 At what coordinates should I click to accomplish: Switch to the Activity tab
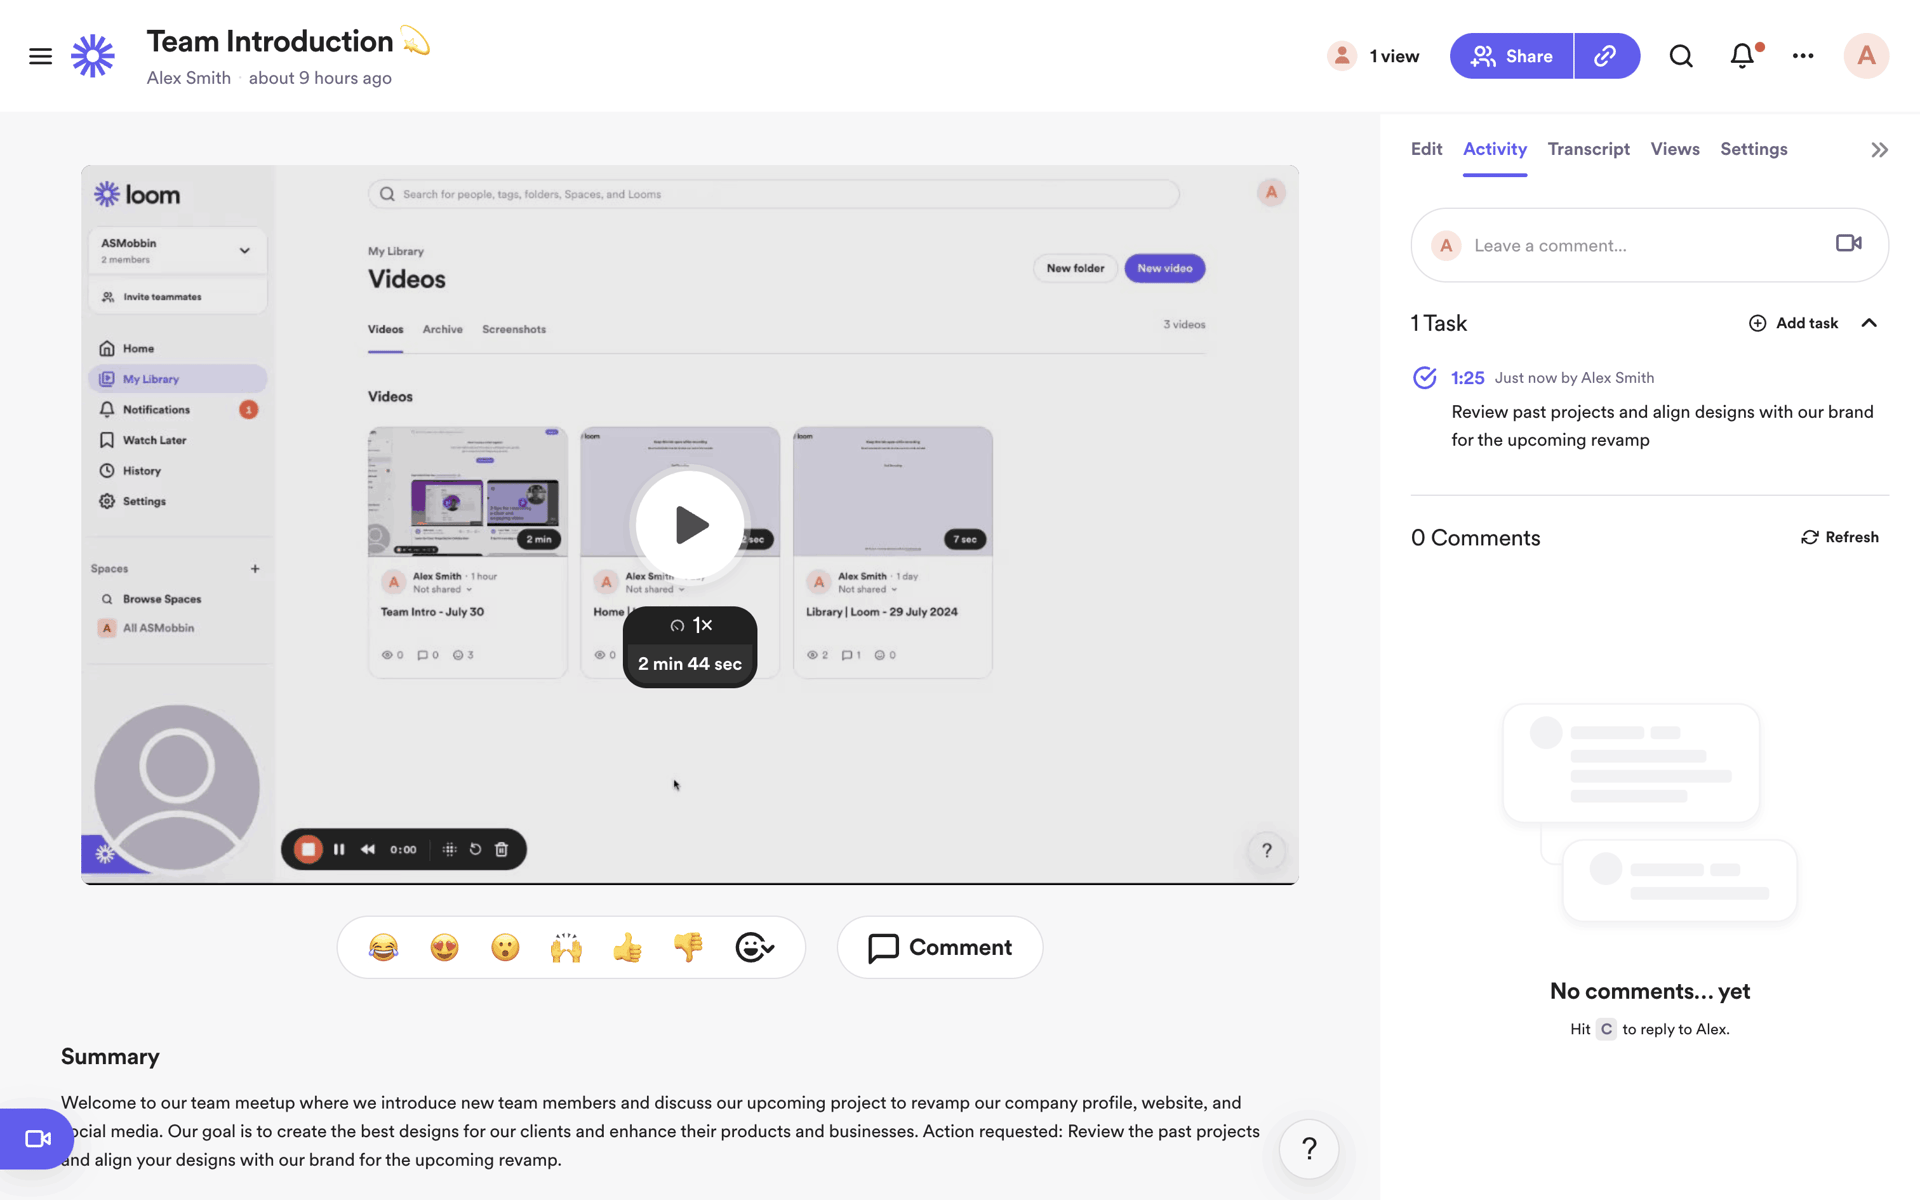click(x=1494, y=149)
